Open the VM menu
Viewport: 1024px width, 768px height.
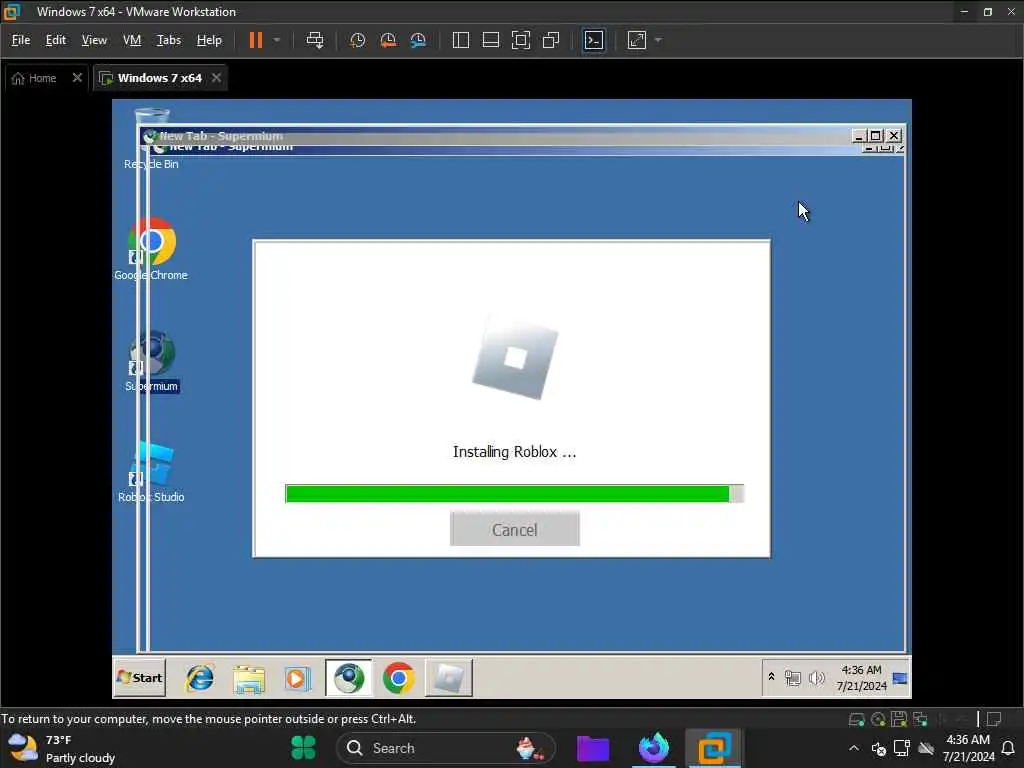coord(132,40)
